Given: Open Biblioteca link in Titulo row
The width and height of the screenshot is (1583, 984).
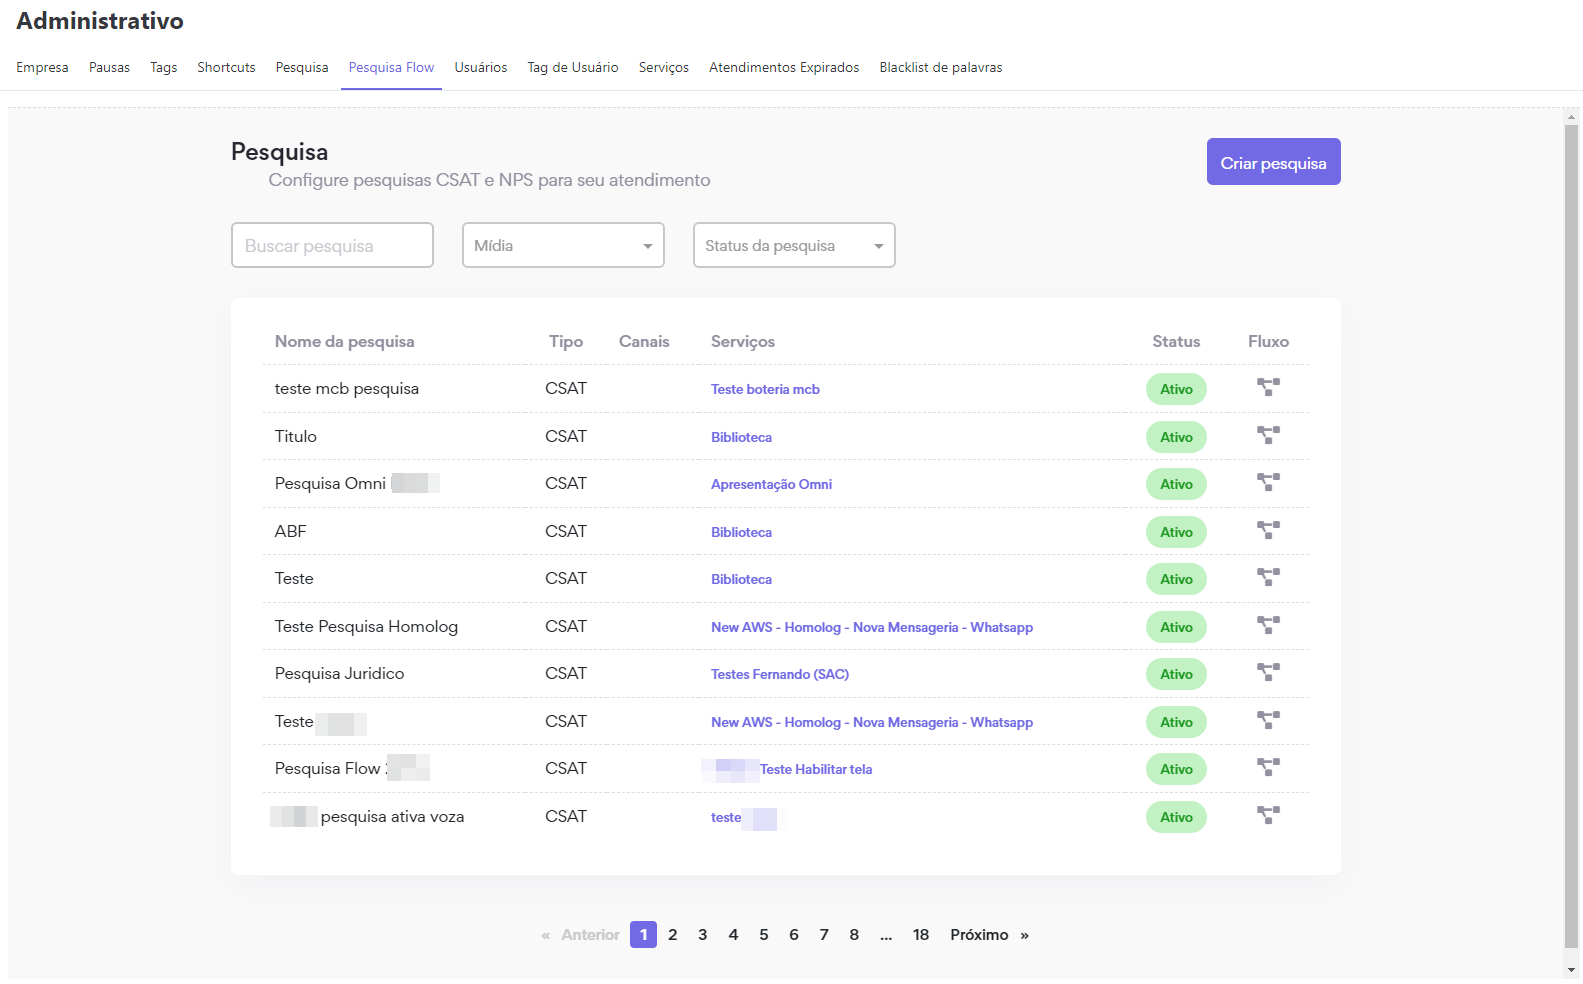Looking at the screenshot, I should tap(741, 437).
